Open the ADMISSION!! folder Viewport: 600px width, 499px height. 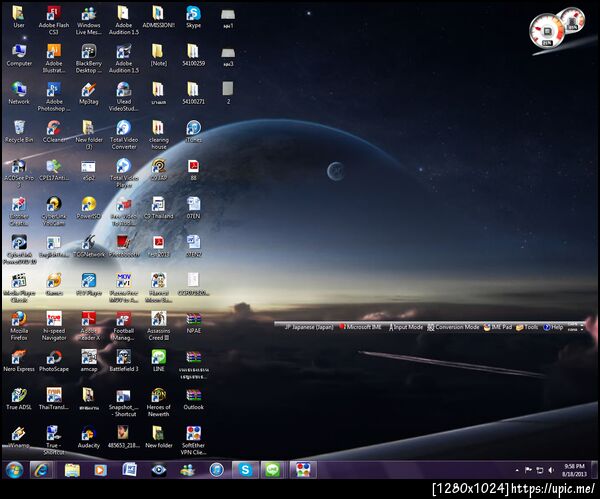[x=158, y=17]
